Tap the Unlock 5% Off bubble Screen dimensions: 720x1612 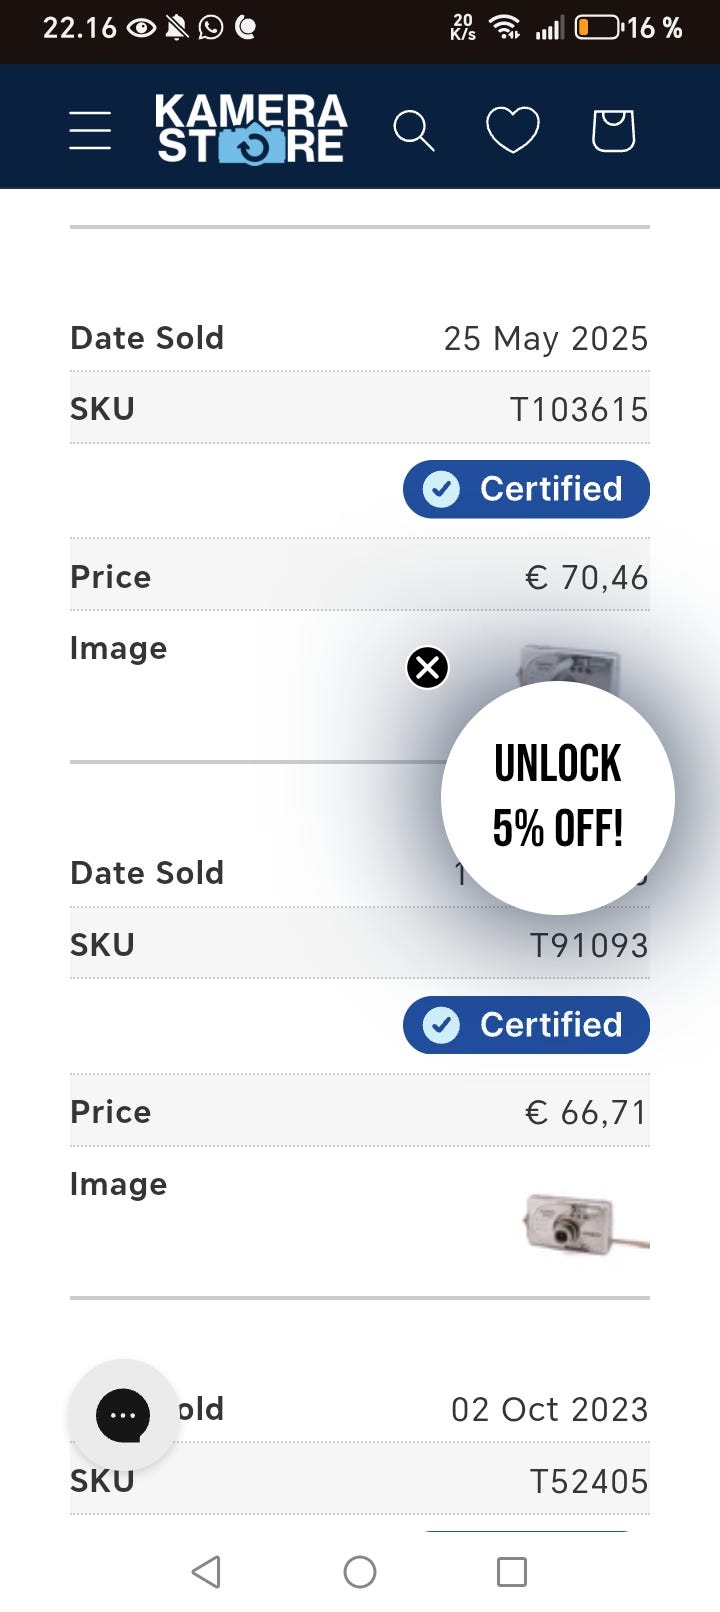pyautogui.click(x=558, y=797)
